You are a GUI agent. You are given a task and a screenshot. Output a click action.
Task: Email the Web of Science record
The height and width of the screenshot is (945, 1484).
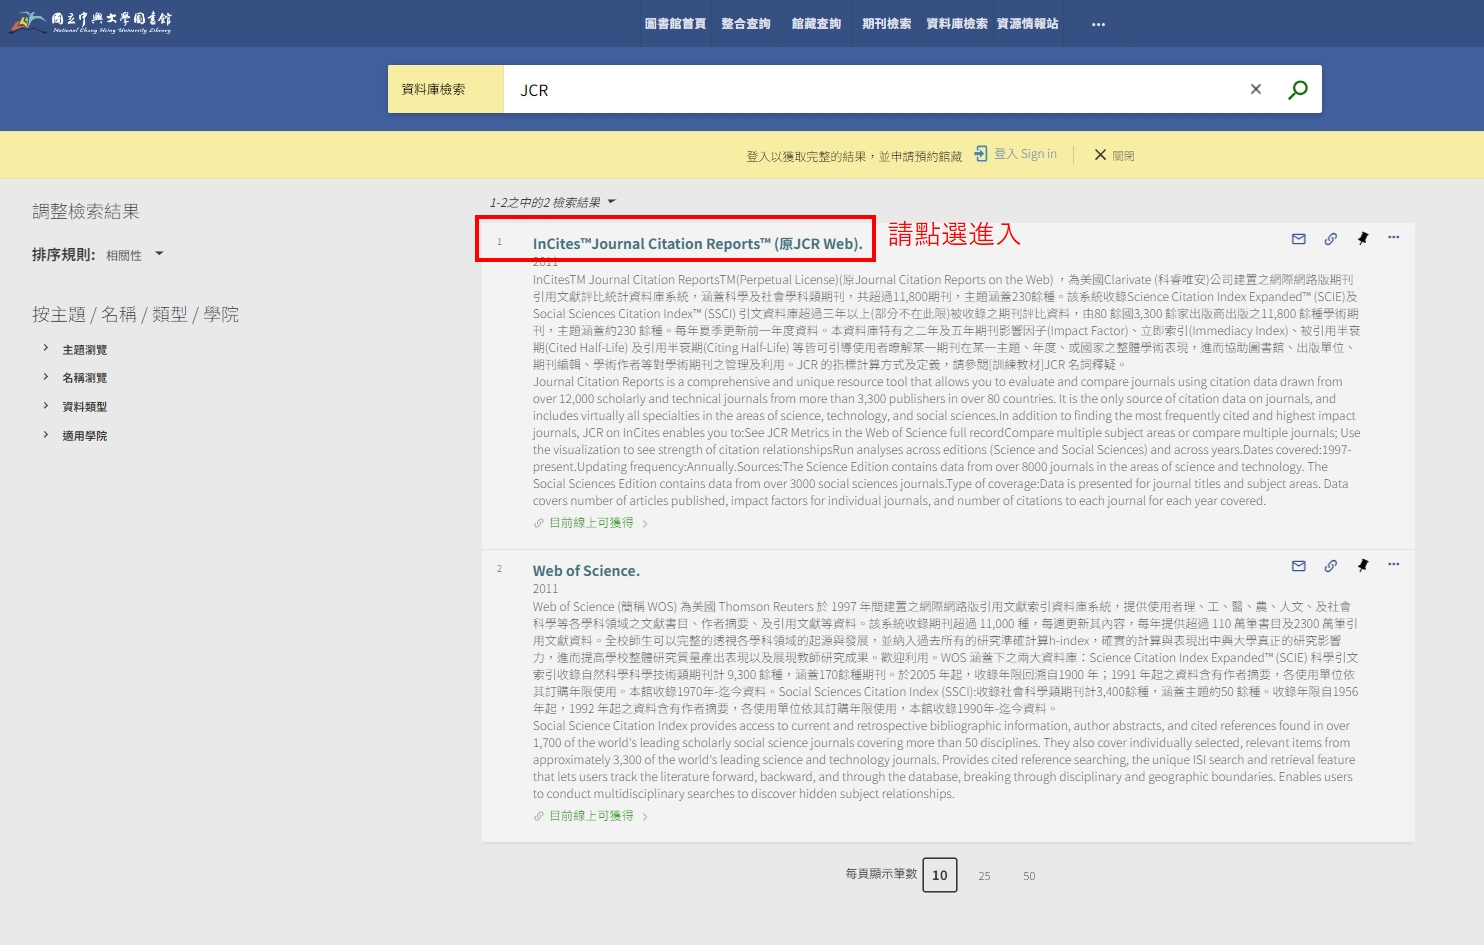1299,566
